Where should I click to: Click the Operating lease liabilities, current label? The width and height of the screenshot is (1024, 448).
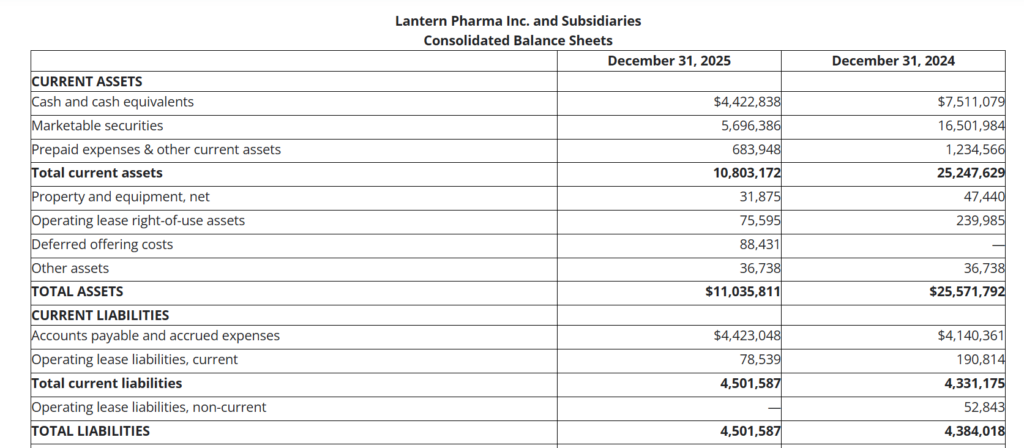pyautogui.click(x=135, y=359)
